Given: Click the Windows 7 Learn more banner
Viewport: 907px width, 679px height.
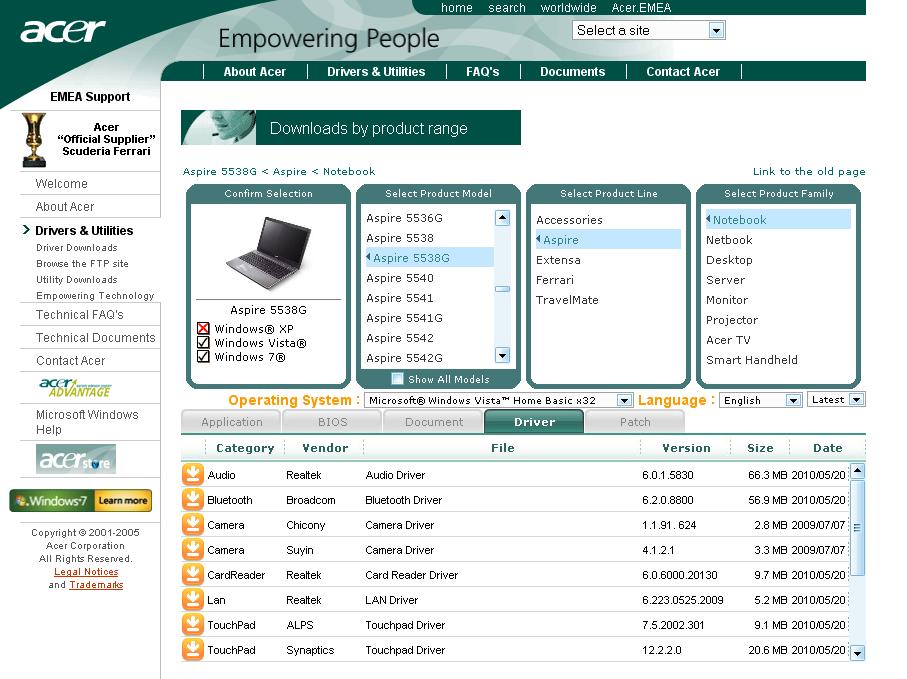Looking at the screenshot, I should click(x=80, y=500).
